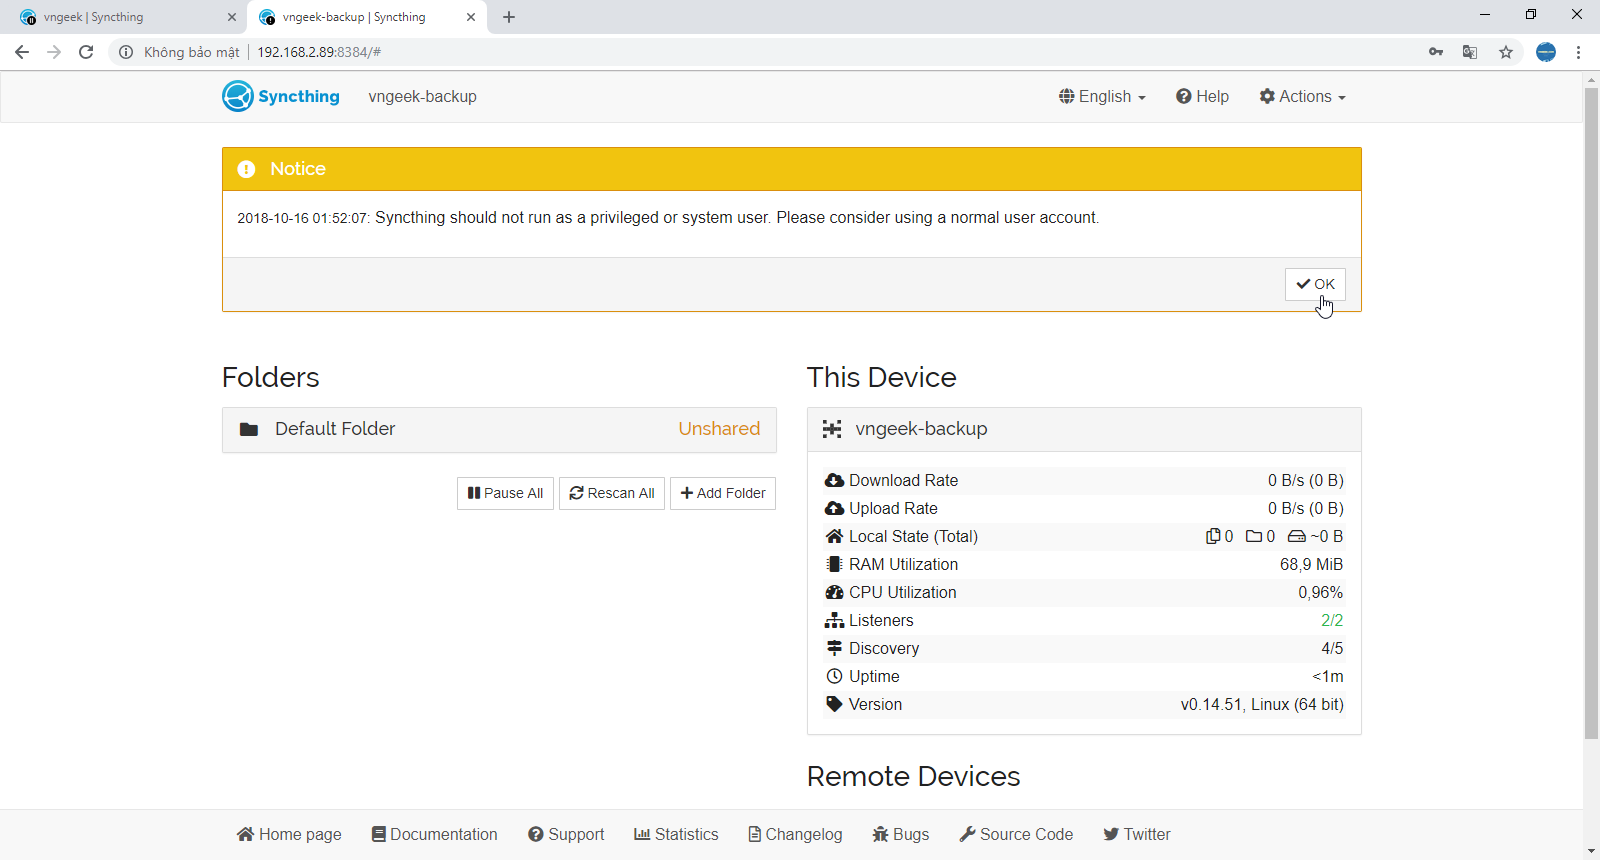Click the Discovery signpost icon
The height and width of the screenshot is (860, 1600).
point(834,648)
